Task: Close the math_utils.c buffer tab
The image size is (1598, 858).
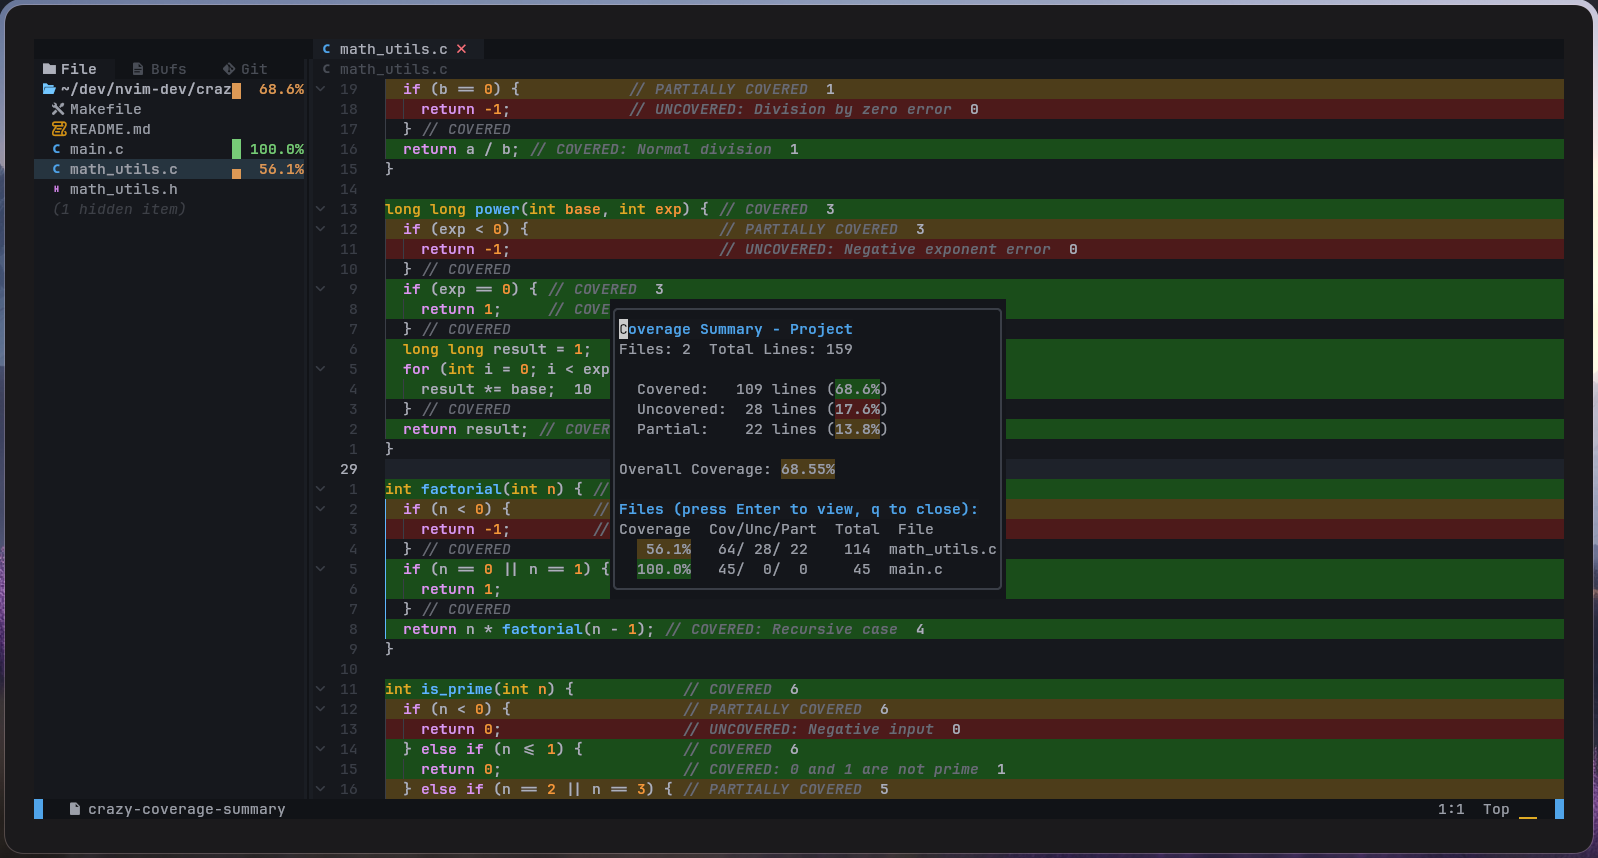Action: coord(461,49)
